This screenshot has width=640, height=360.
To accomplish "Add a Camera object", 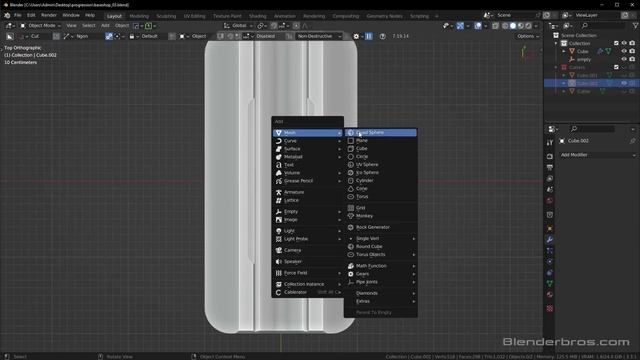I will click(308, 250).
